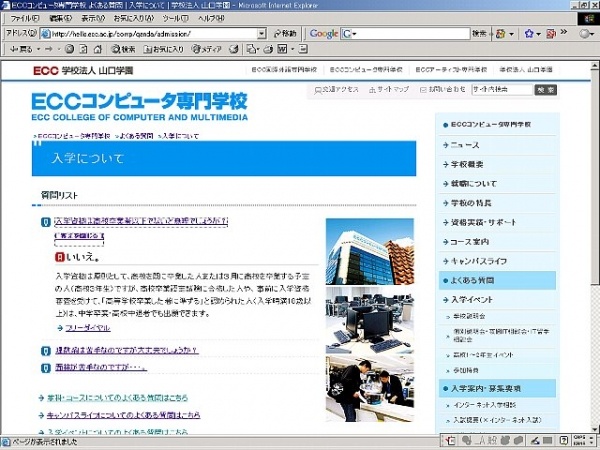This screenshot has height=450, width=600.
Task: Click the IME language bar first icon
Action: coord(450,441)
